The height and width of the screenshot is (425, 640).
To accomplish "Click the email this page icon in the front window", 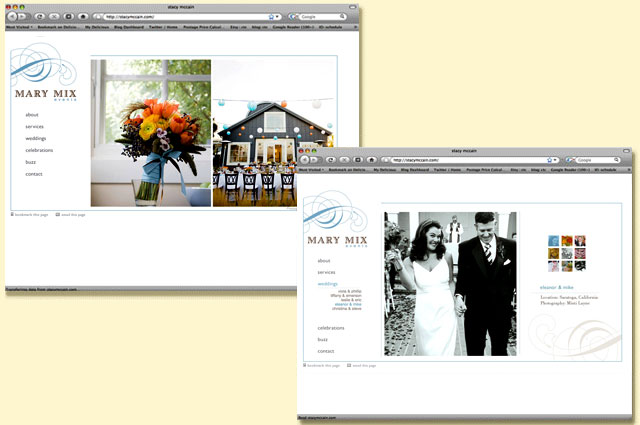I will point(349,365).
